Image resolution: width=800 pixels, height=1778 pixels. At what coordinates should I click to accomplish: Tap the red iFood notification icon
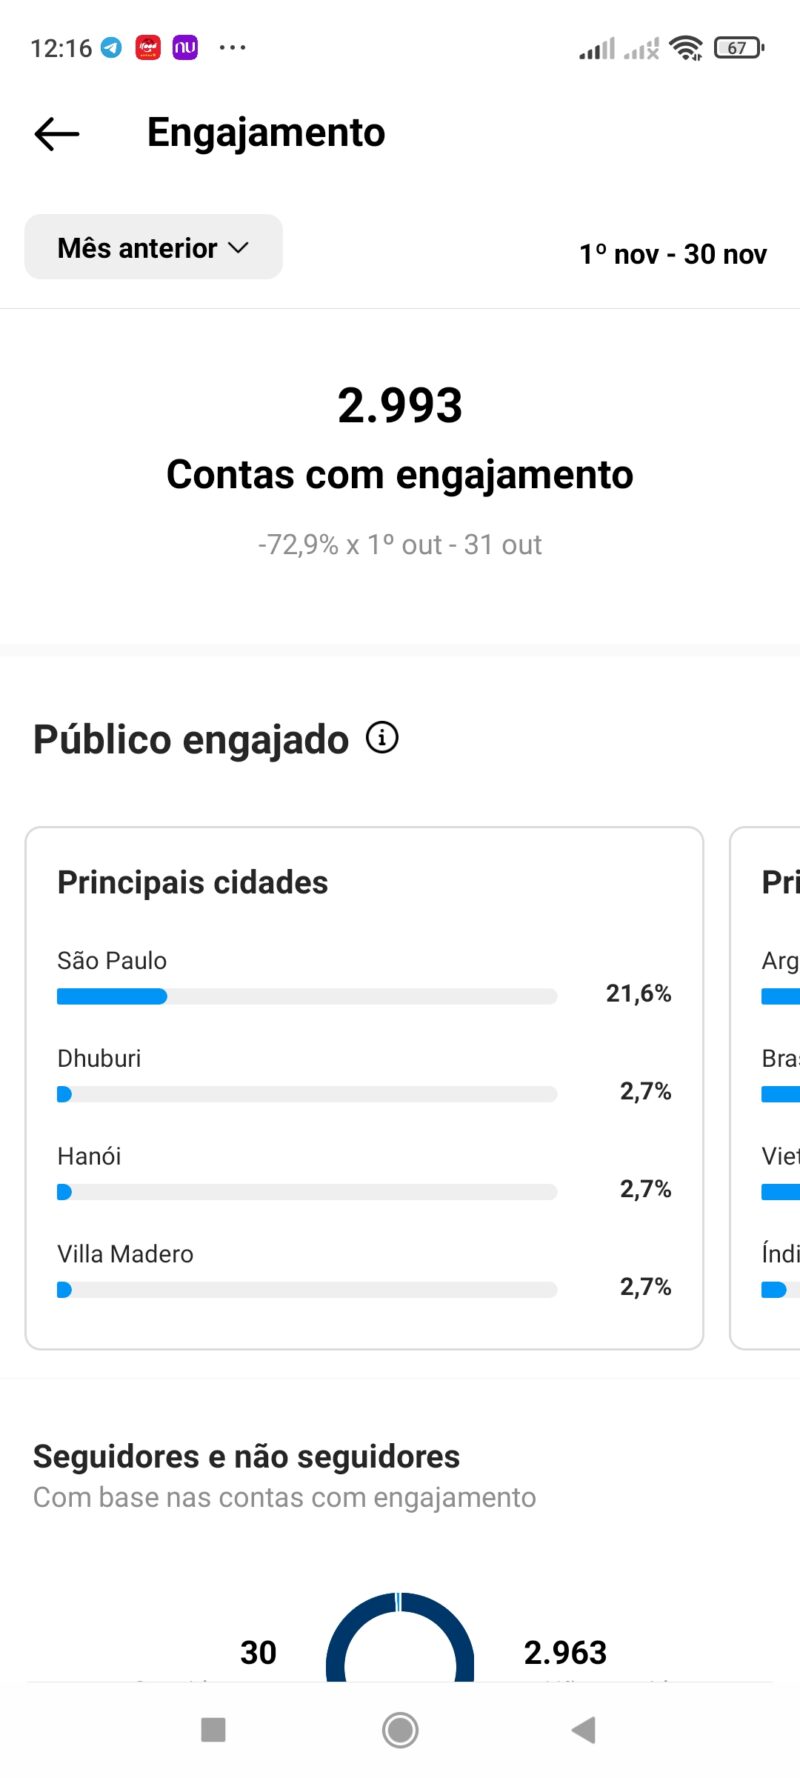[x=148, y=47]
